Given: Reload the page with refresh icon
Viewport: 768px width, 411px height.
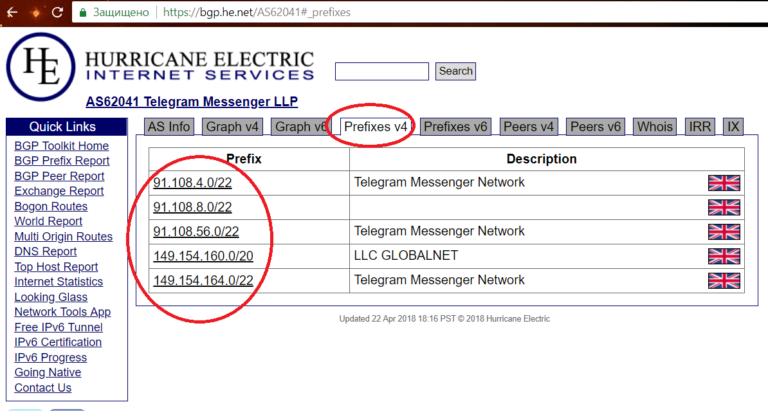Looking at the screenshot, I should (x=57, y=12).
